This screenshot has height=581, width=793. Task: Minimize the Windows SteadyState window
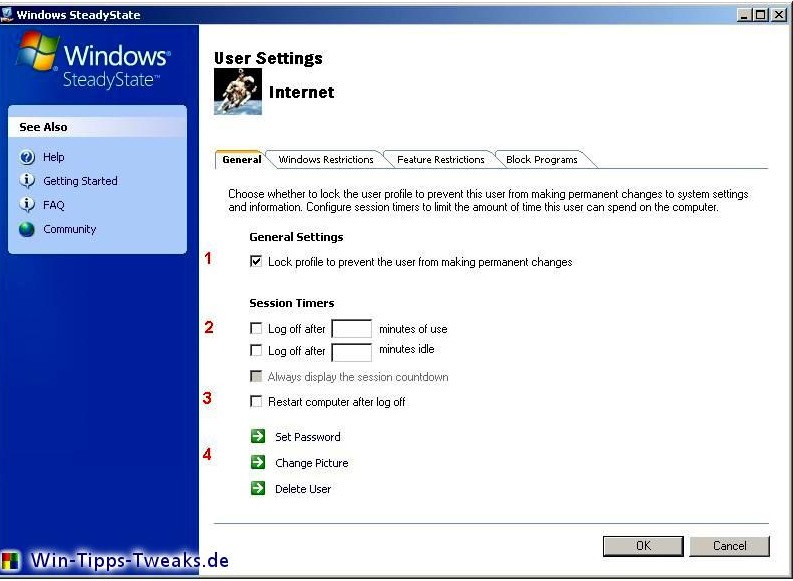coord(743,15)
